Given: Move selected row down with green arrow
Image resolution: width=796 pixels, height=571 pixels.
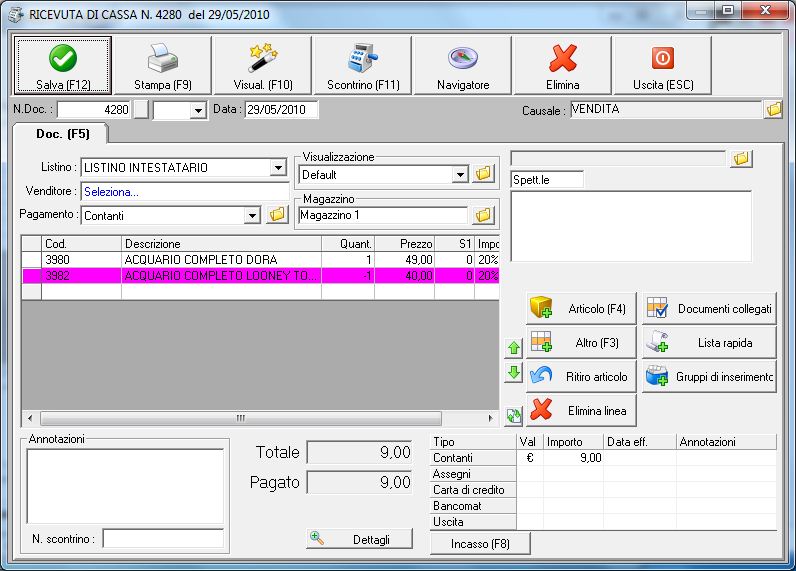Looking at the screenshot, I should click(514, 373).
